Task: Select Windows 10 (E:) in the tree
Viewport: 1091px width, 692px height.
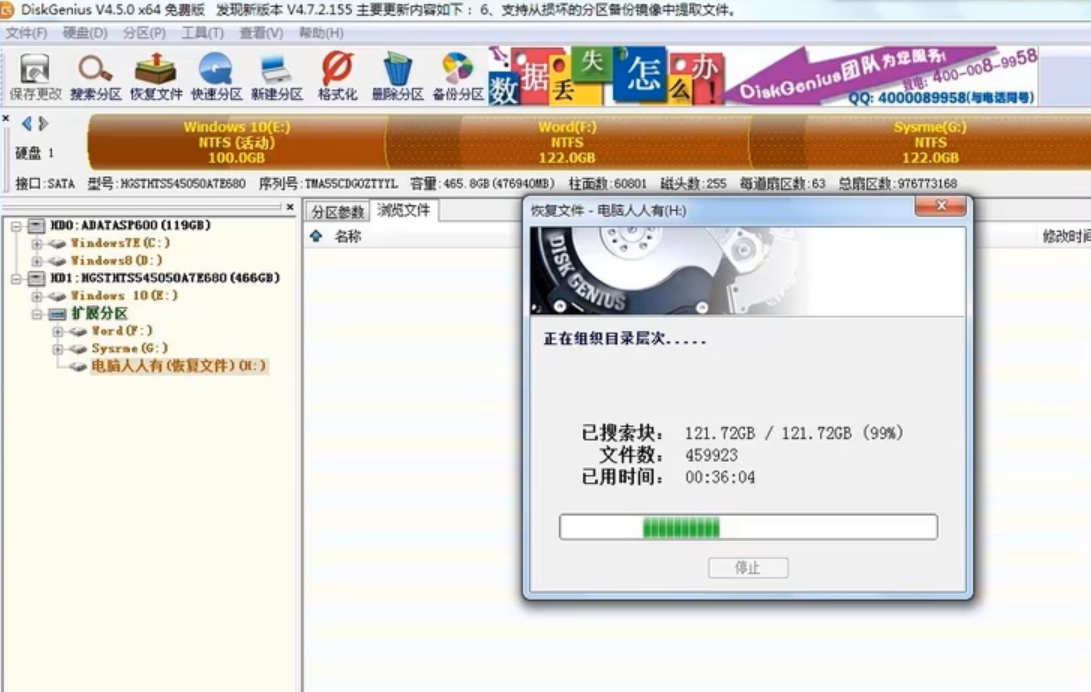Action: (x=124, y=296)
